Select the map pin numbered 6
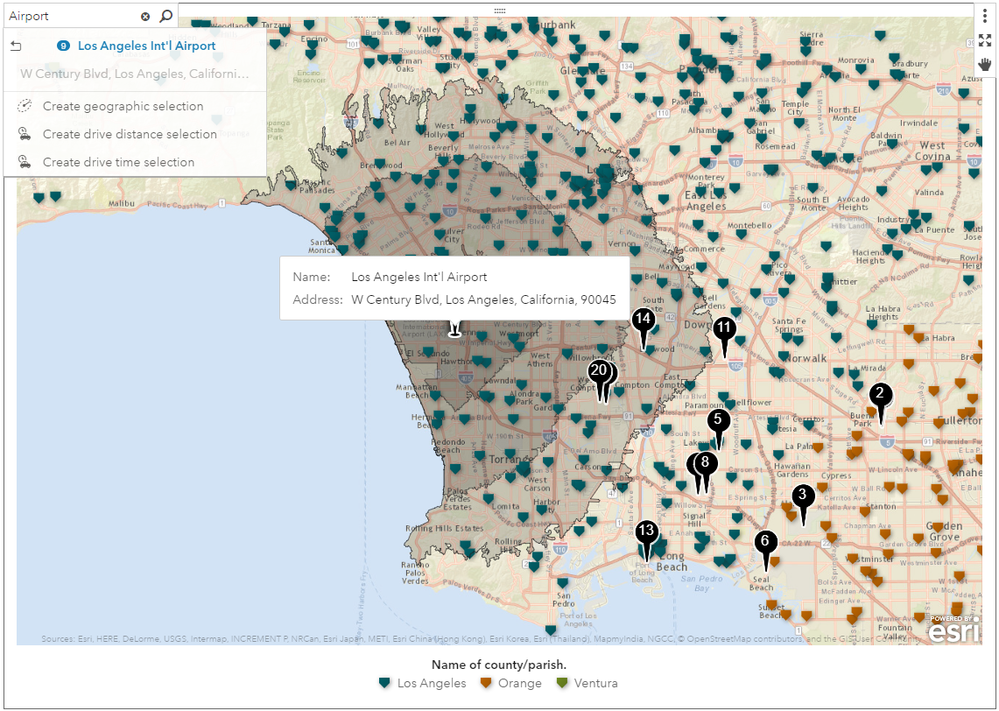Viewport: 999px width, 711px height. tap(766, 542)
